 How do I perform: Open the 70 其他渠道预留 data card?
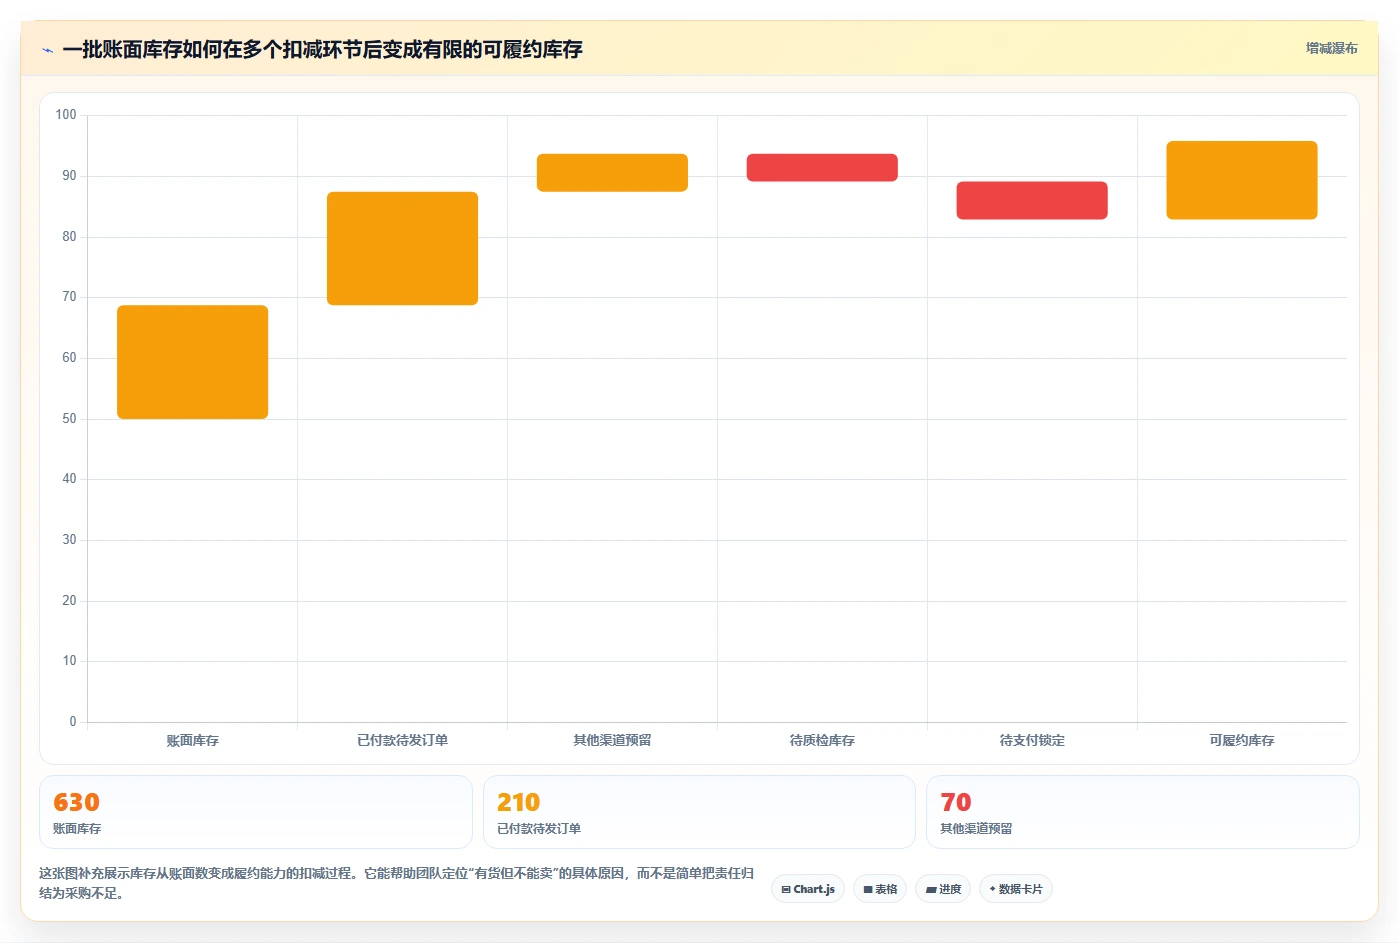(1143, 812)
